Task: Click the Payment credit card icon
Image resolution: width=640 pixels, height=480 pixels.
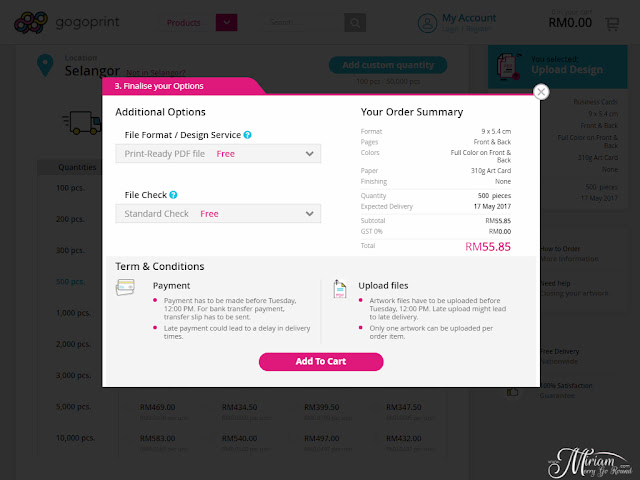Action: pos(125,287)
